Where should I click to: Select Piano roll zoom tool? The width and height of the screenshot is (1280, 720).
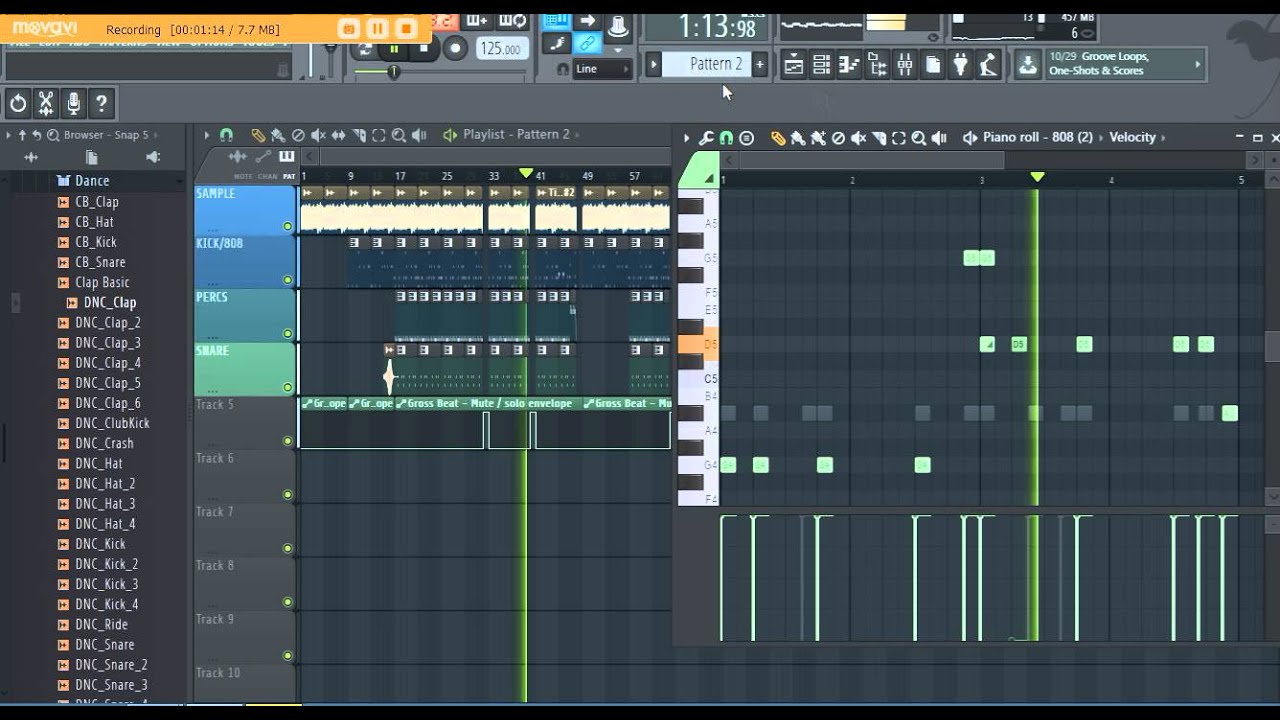click(x=918, y=138)
